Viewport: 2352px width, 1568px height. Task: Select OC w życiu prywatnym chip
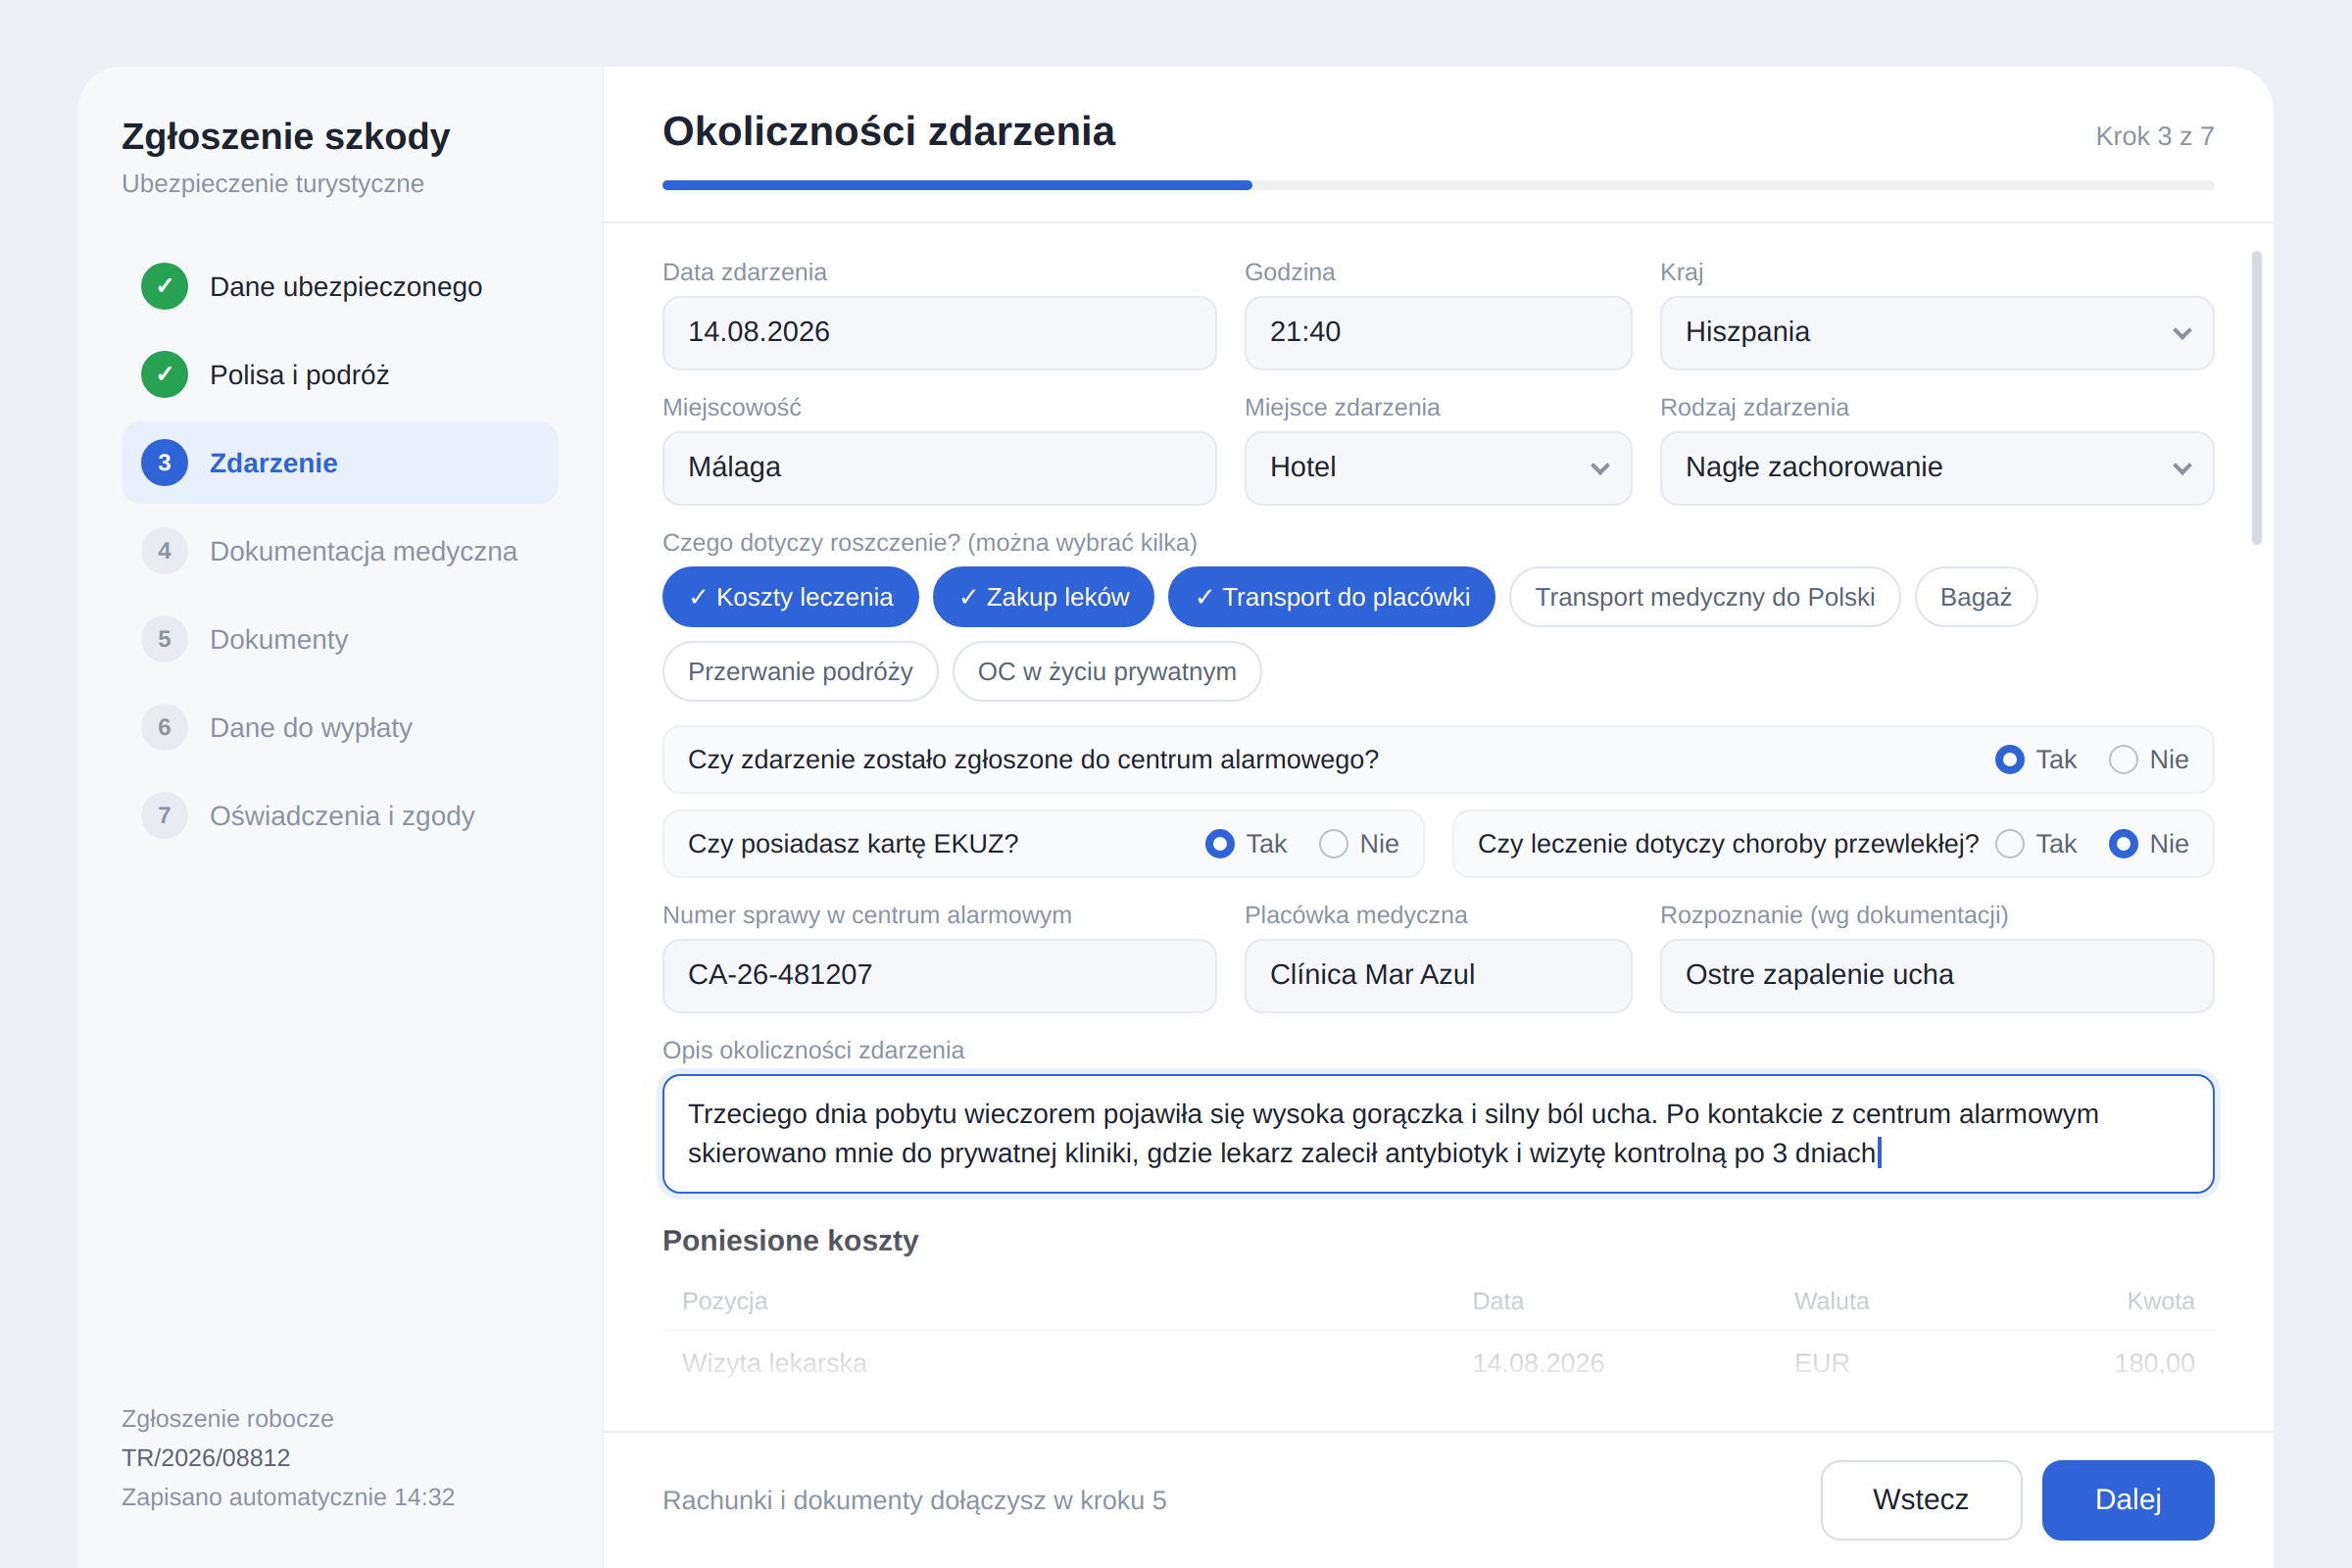[1106, 671]
